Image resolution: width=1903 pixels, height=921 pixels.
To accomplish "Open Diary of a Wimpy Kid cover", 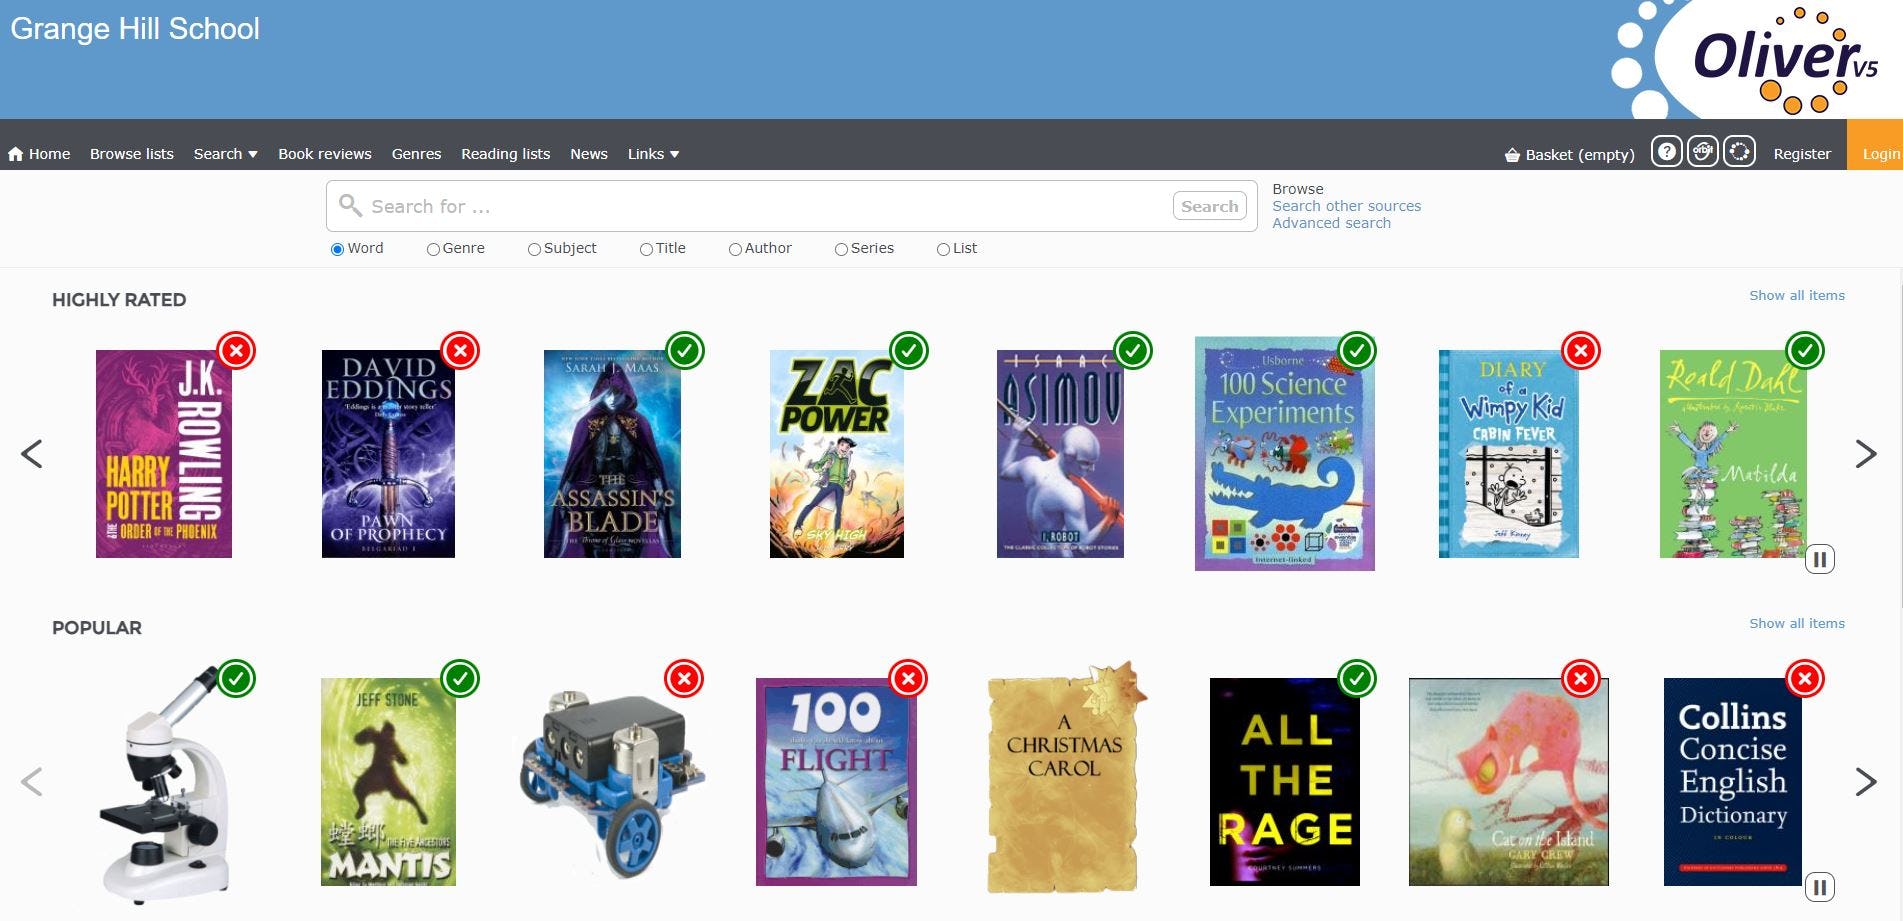I will (1508, 454).
